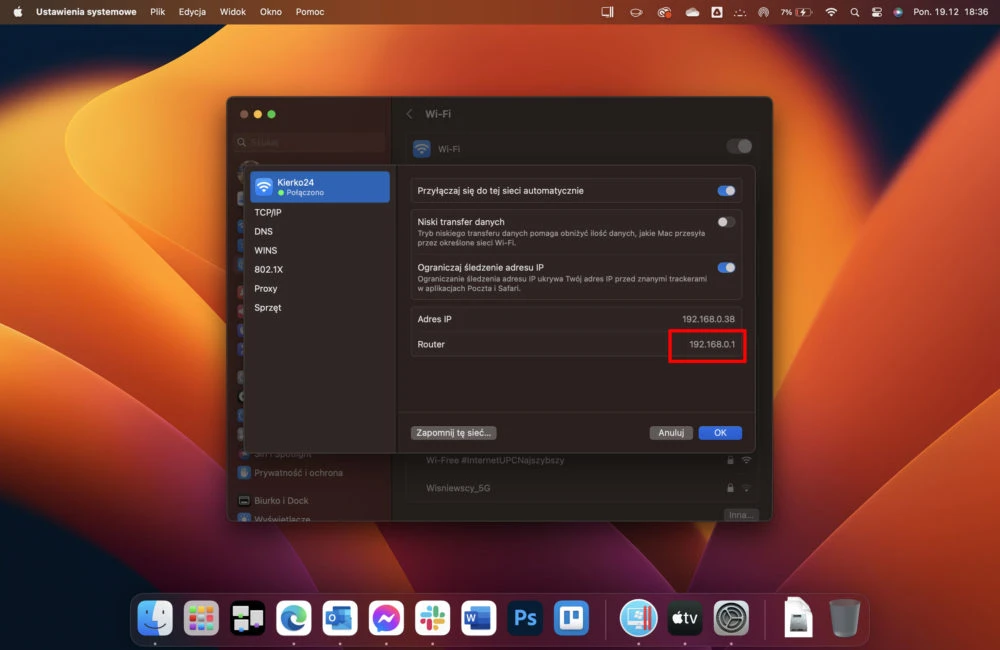The height and width of the screenshot is (650, 1000).
Task: Launch Microsoft Edge from the Dock
Action: pos(293,617)
